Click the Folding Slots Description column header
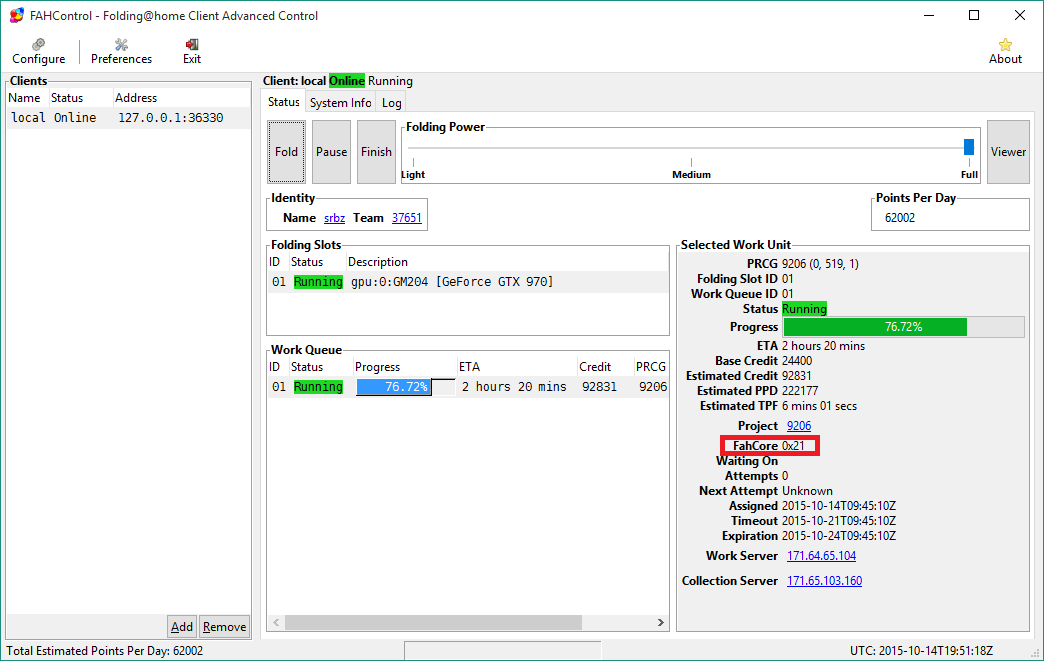Image resolution: width=1044 pixels, height=661 pixels. 507,262
